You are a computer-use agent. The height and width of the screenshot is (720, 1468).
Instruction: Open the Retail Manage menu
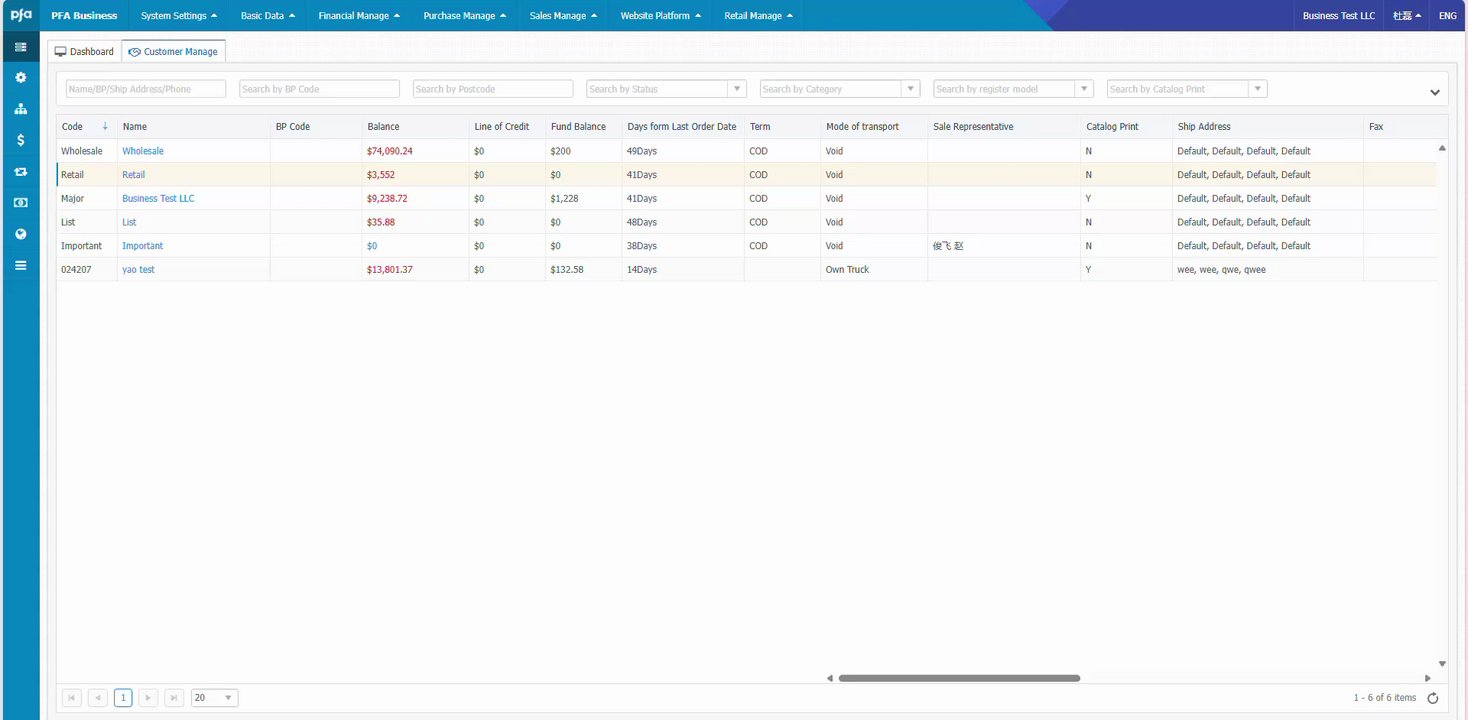[x=758, y=16]
